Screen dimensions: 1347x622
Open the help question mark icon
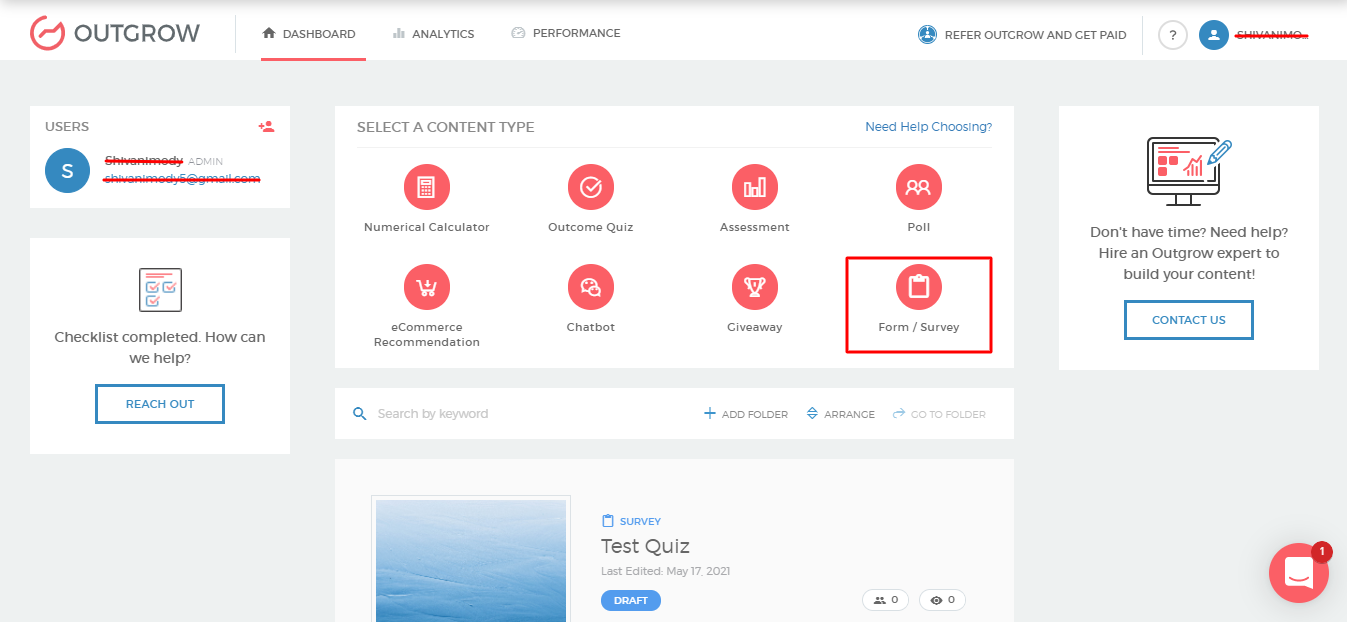pyautogui.click(x=1173, y=35)
